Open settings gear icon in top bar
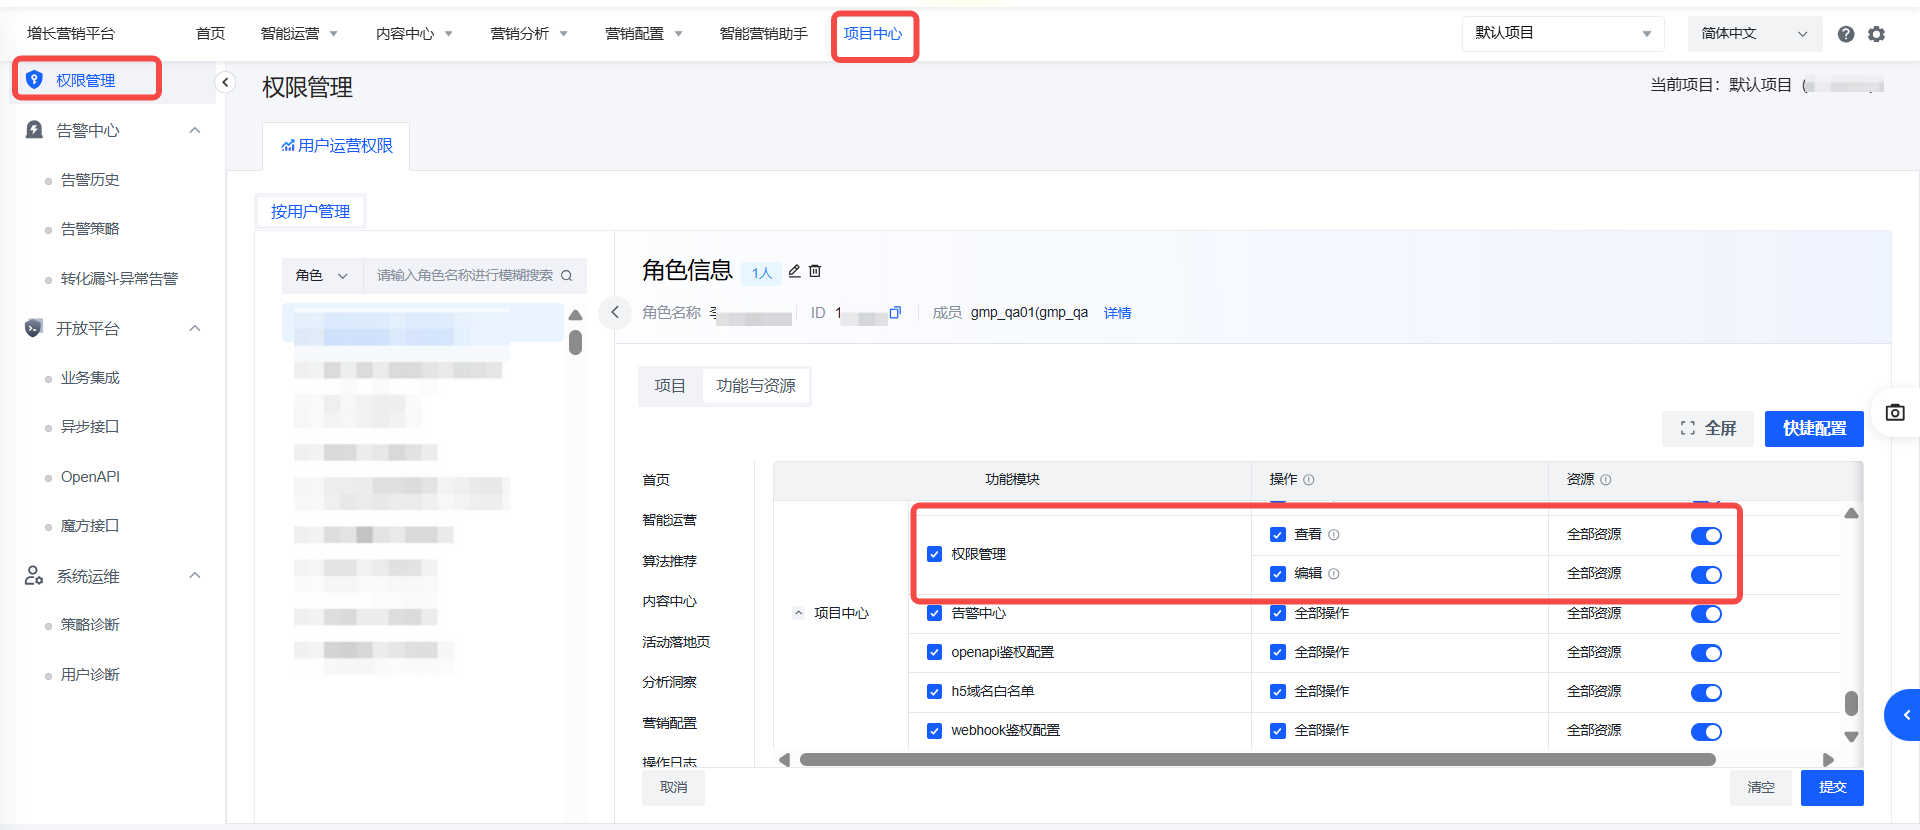Screen dimensions: 1920x830 click(1877, 34)
